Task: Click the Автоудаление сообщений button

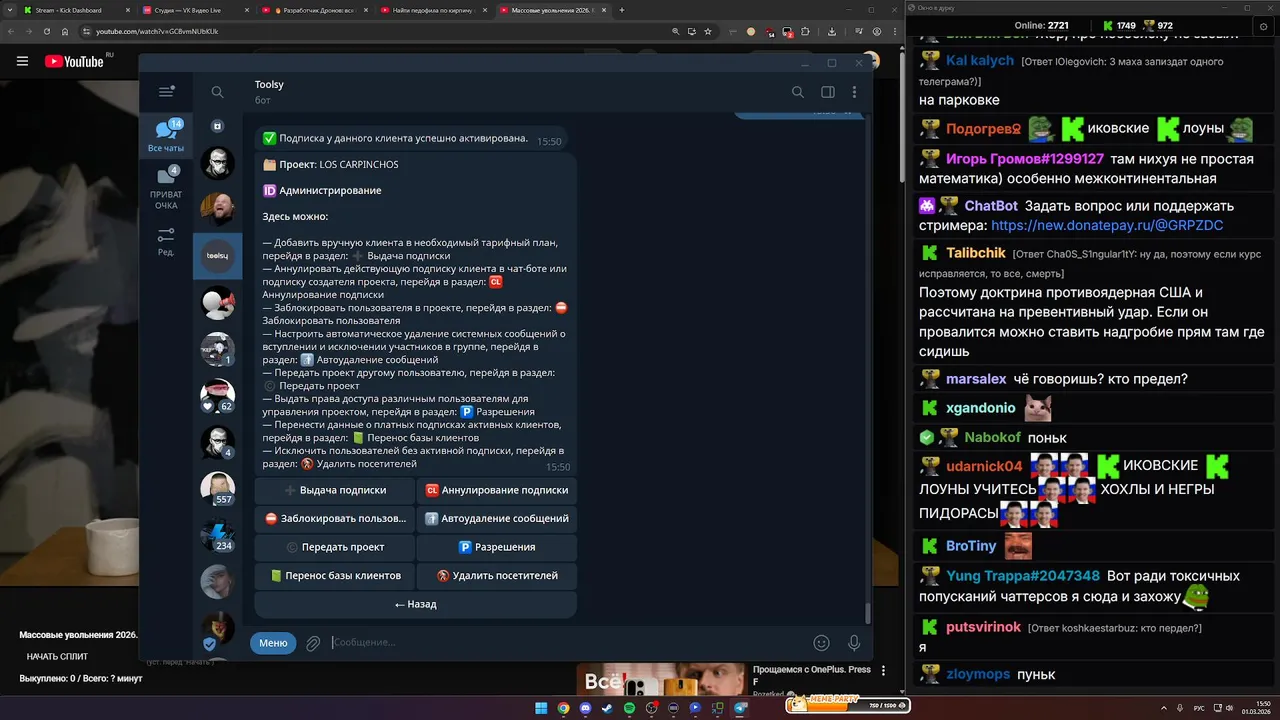Action: pyautogui.click(x=497, y=519)
